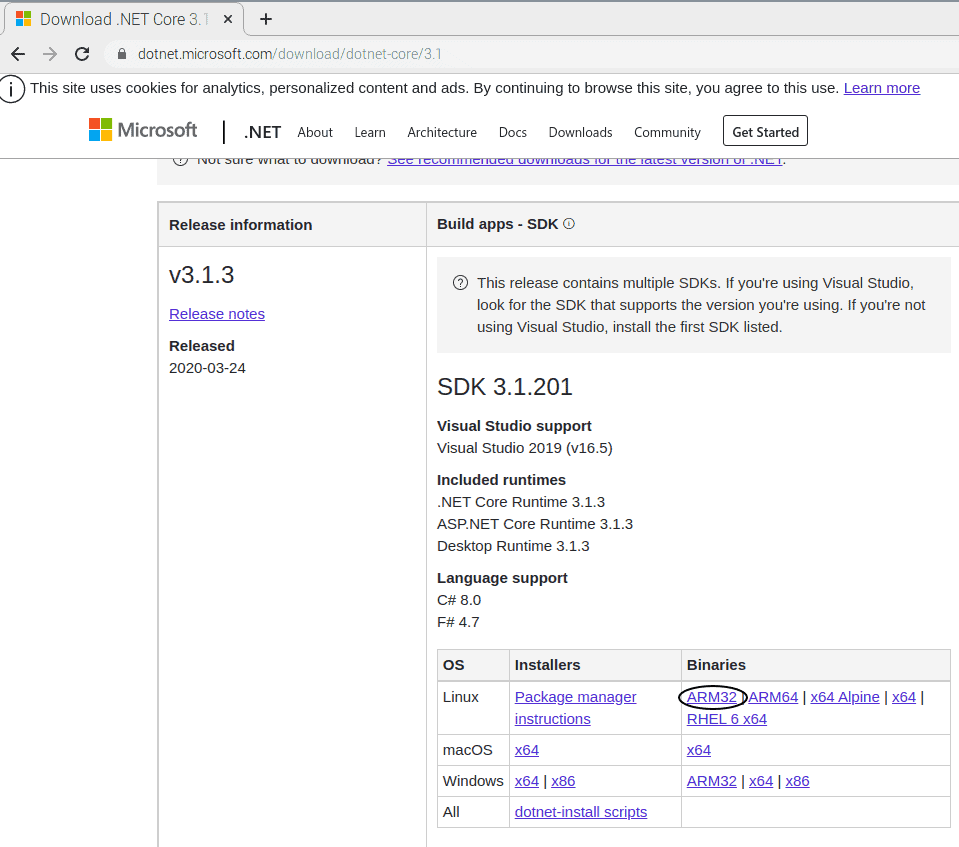The width and height of the screenshot is (959, 847).
Task: Download Linux ARM64 binaries
Action: click(x=773, y=697)
